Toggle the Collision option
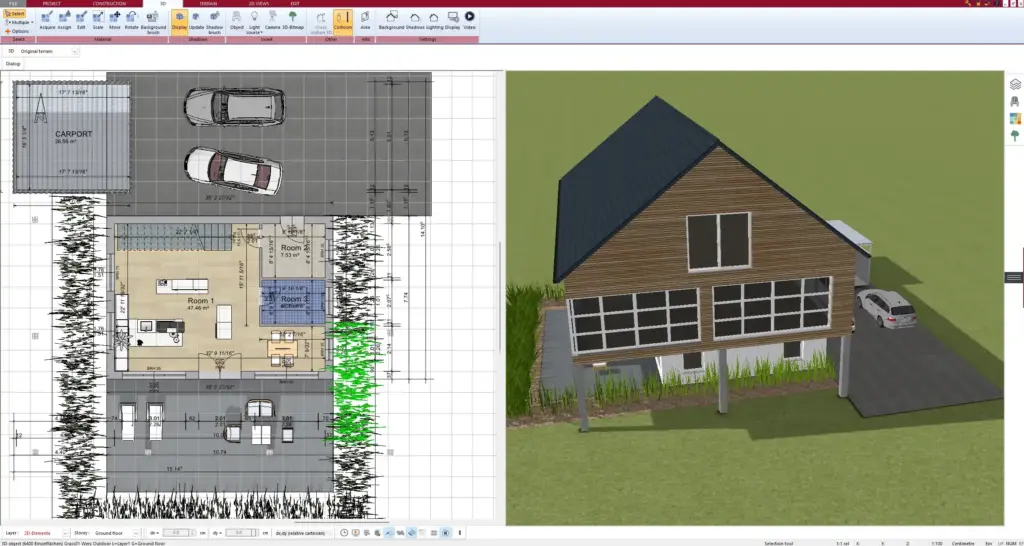The image size is (1024, 546). click(x=343, y=20)
